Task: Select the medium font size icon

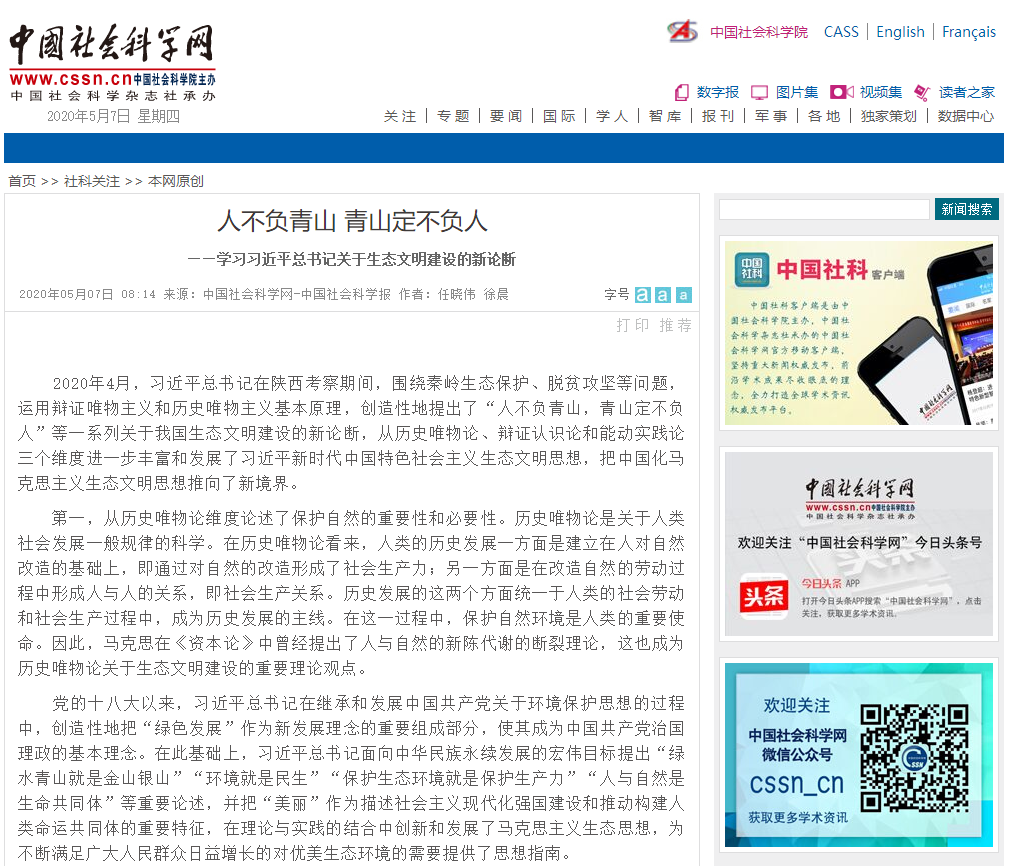Action: click(663, 295)
